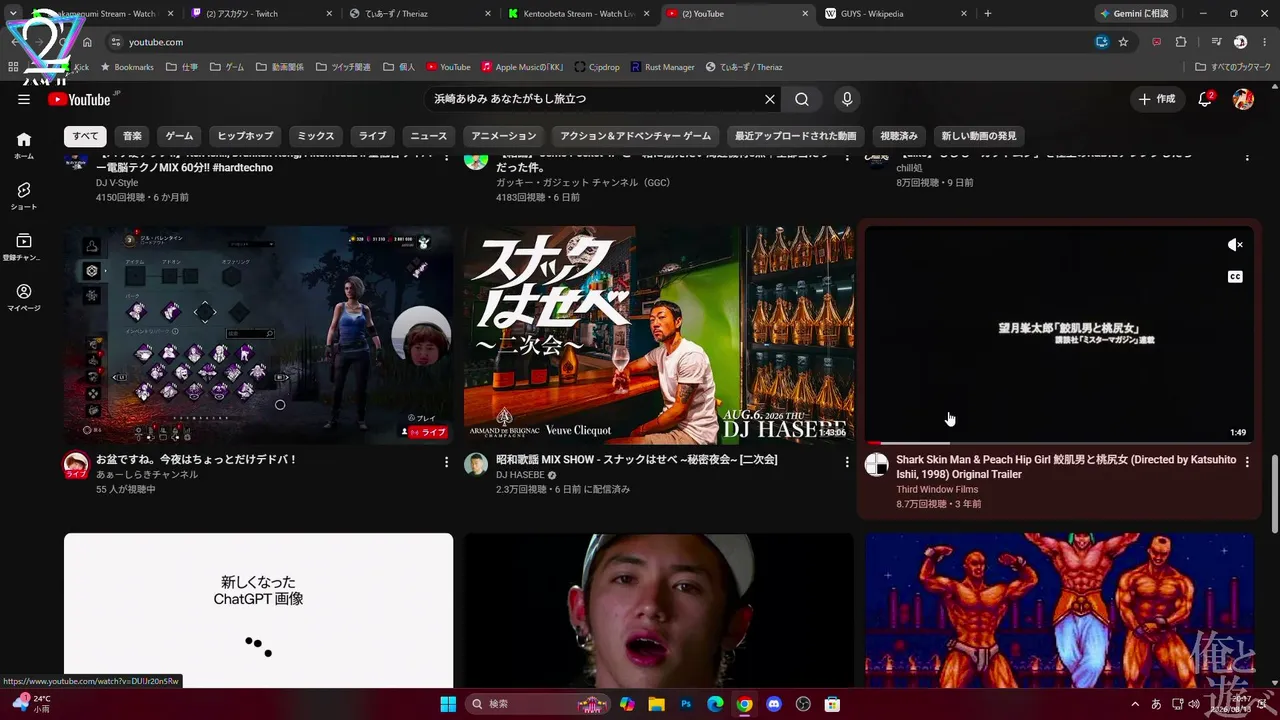Viewport: 1280px width, 720px height.
Task: Select the 最近アップロードされた動画 chip
Action: click(795, 136)
